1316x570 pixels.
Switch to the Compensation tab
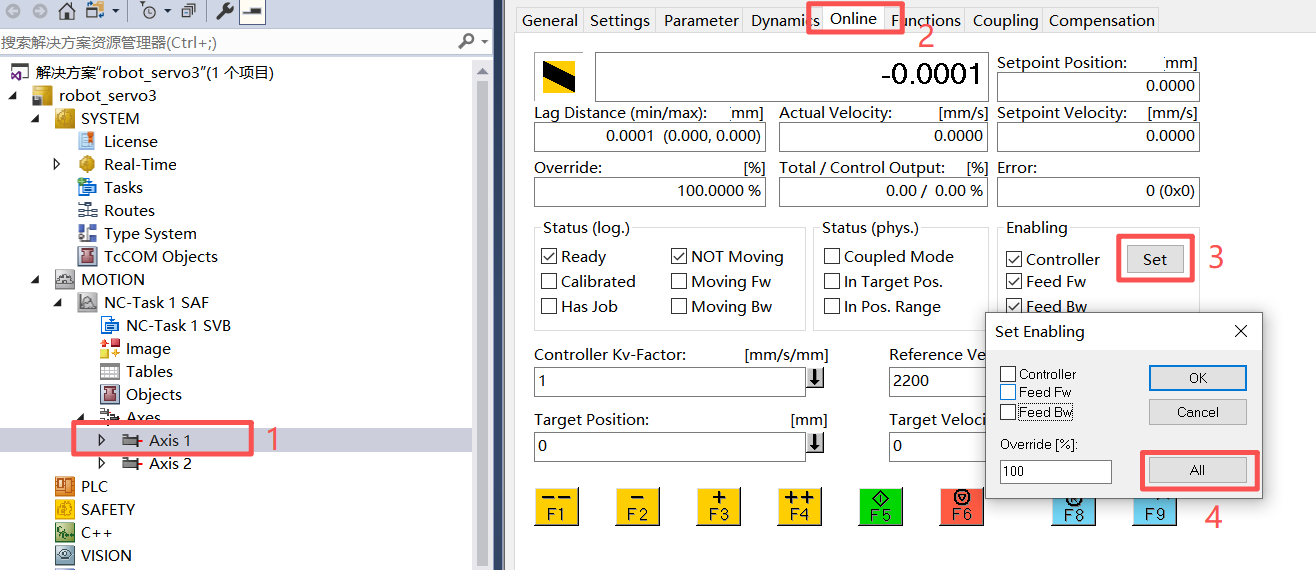(x=1101, y=21)
